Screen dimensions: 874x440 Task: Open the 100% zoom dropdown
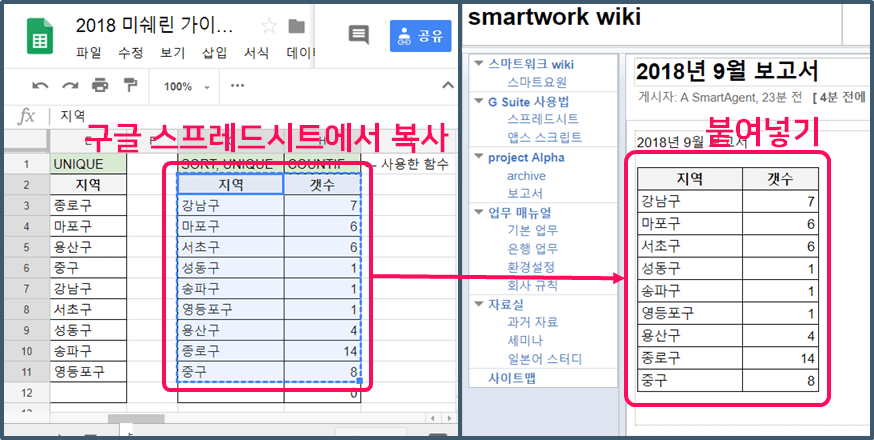click(x=185, y=86)
